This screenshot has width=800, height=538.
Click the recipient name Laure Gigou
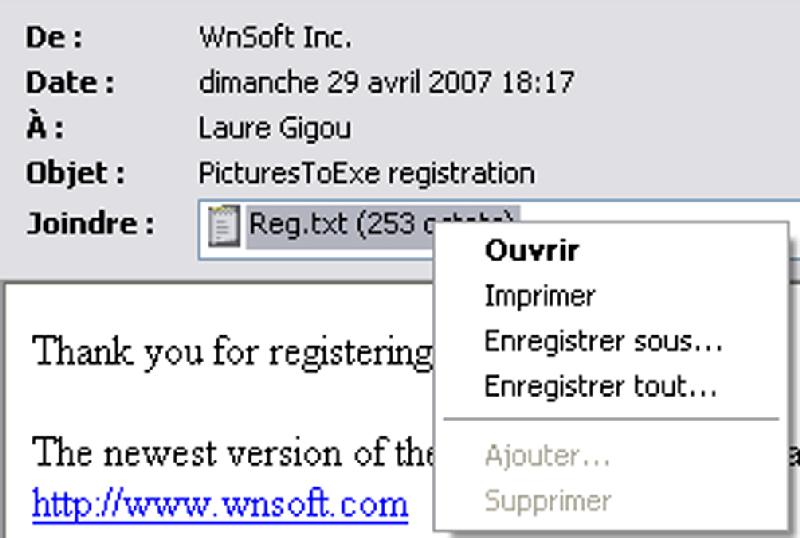point(274,128)
